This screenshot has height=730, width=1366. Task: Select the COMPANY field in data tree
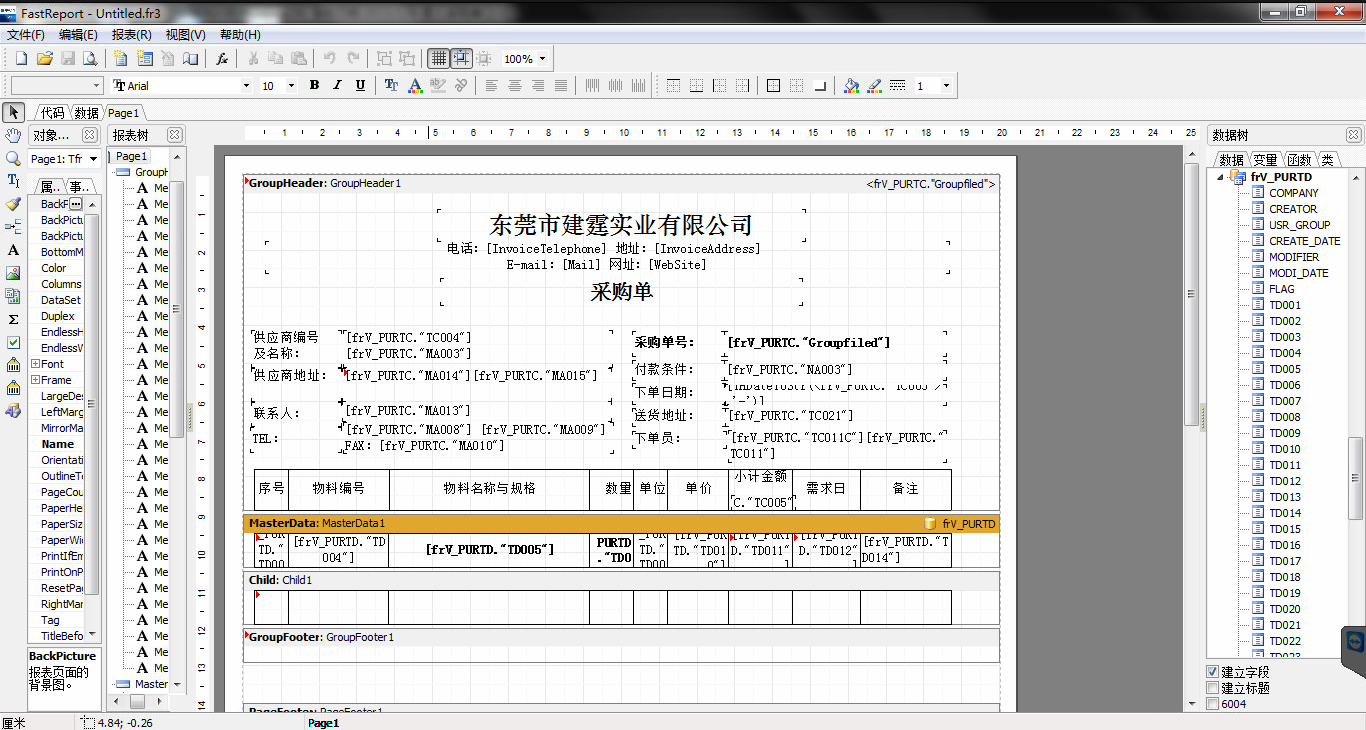point(1294,193)
